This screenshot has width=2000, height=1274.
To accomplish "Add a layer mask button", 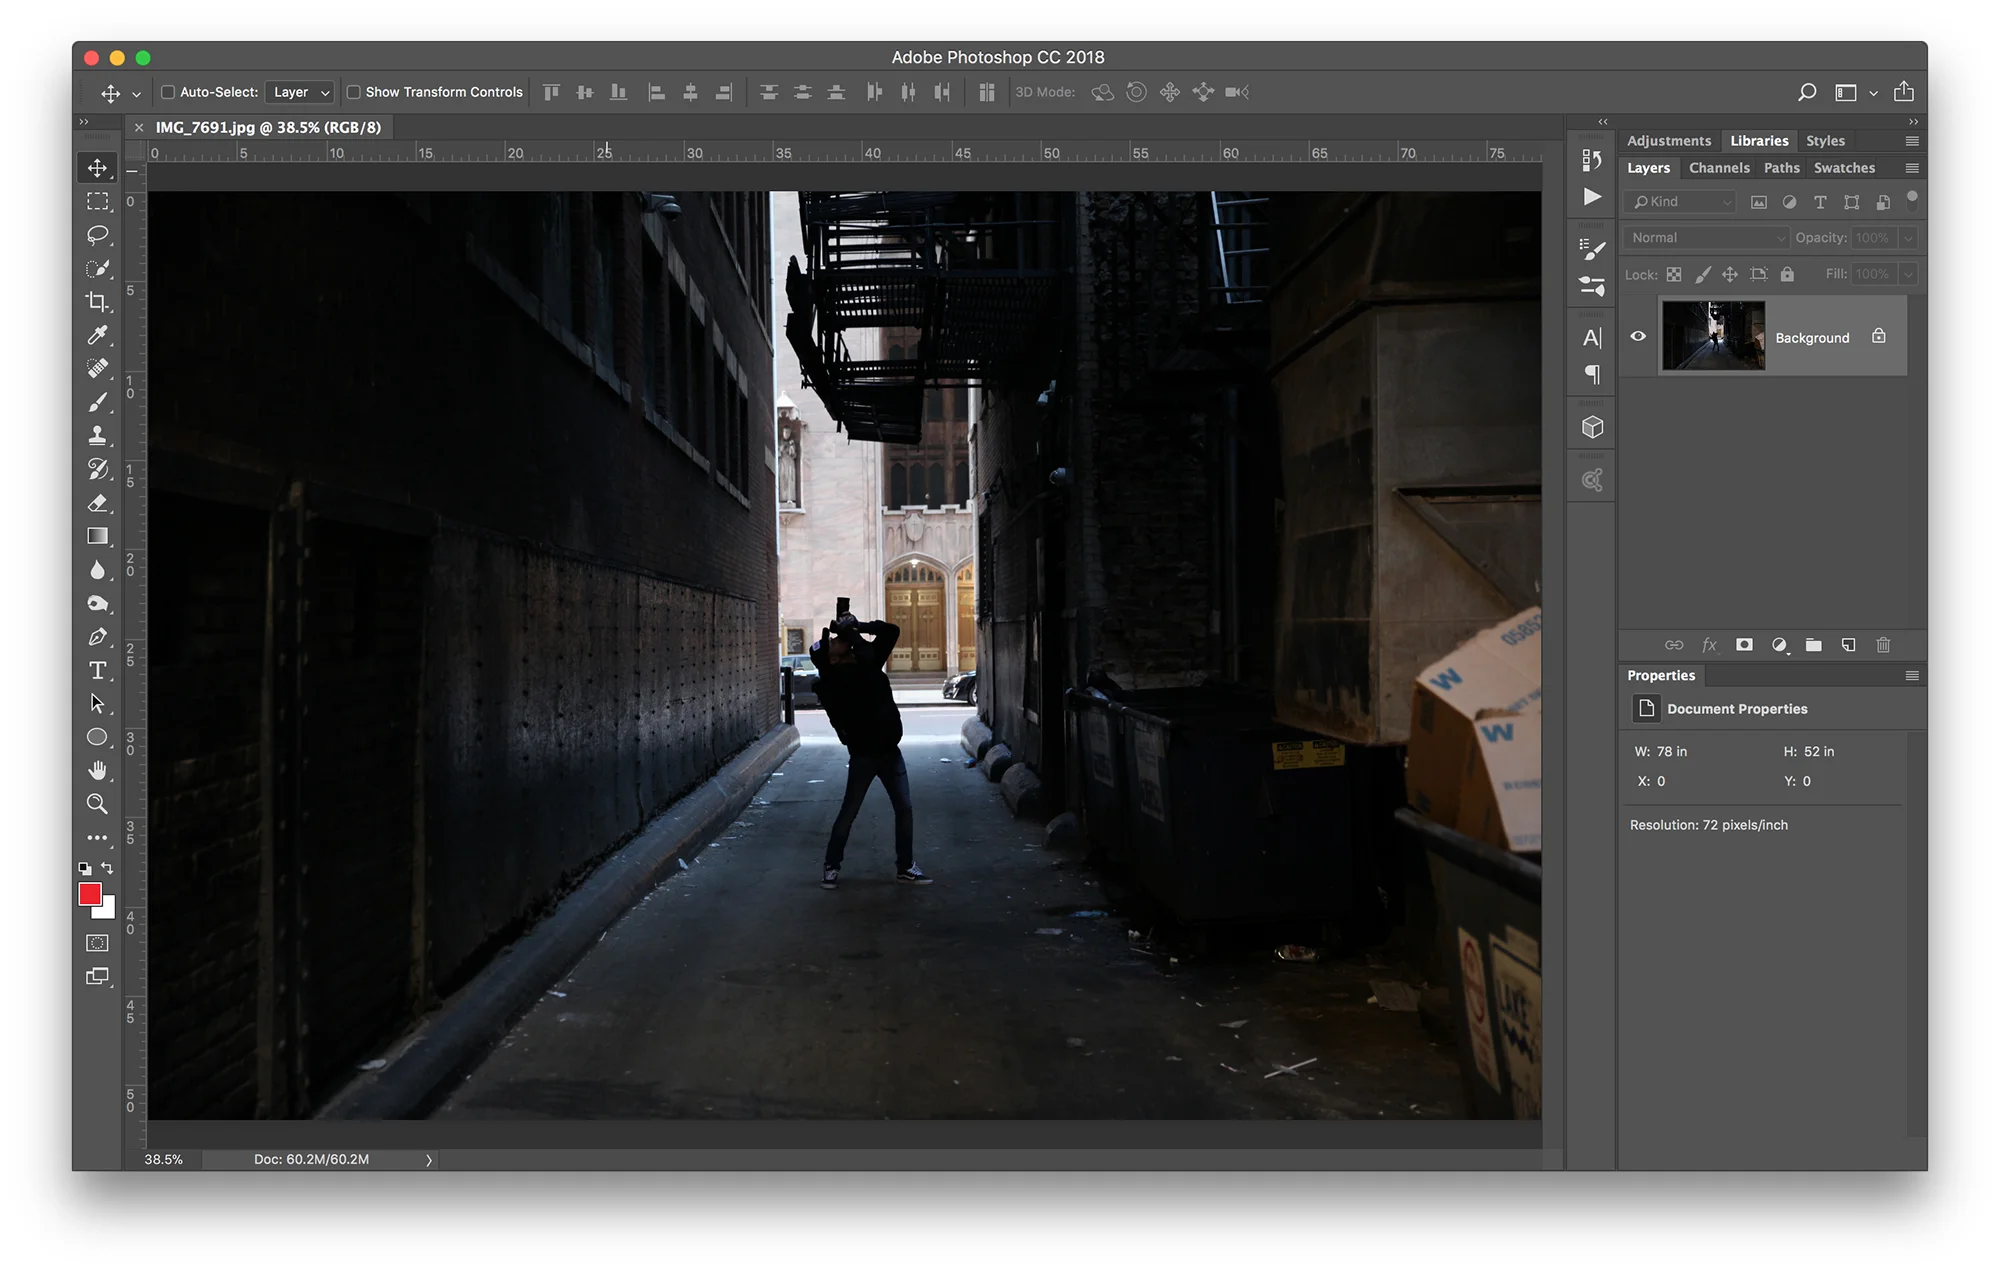I will 1744,645.
